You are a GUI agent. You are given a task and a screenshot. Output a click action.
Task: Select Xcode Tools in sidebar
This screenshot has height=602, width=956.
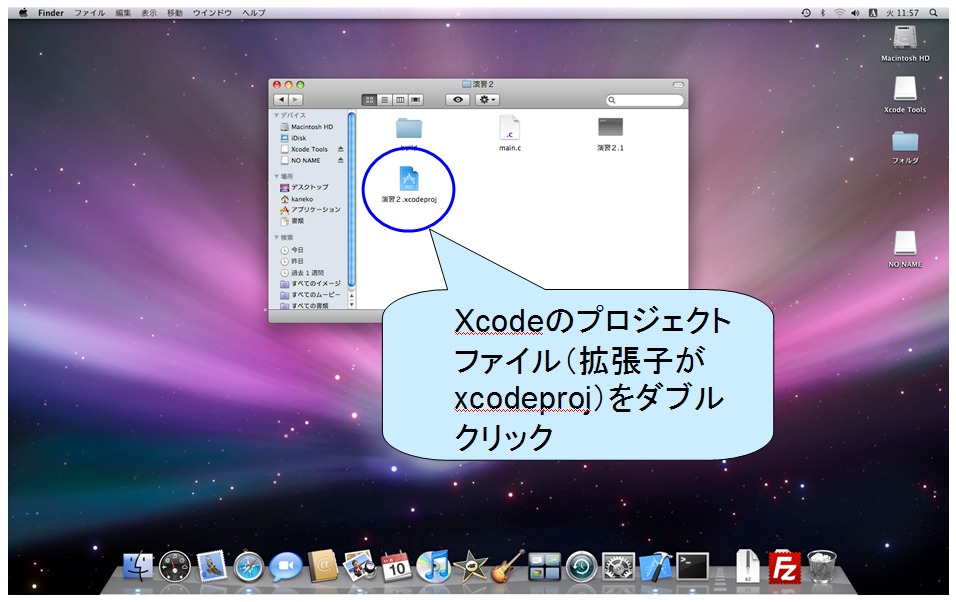pyautogui.click(x=304, y=149)
